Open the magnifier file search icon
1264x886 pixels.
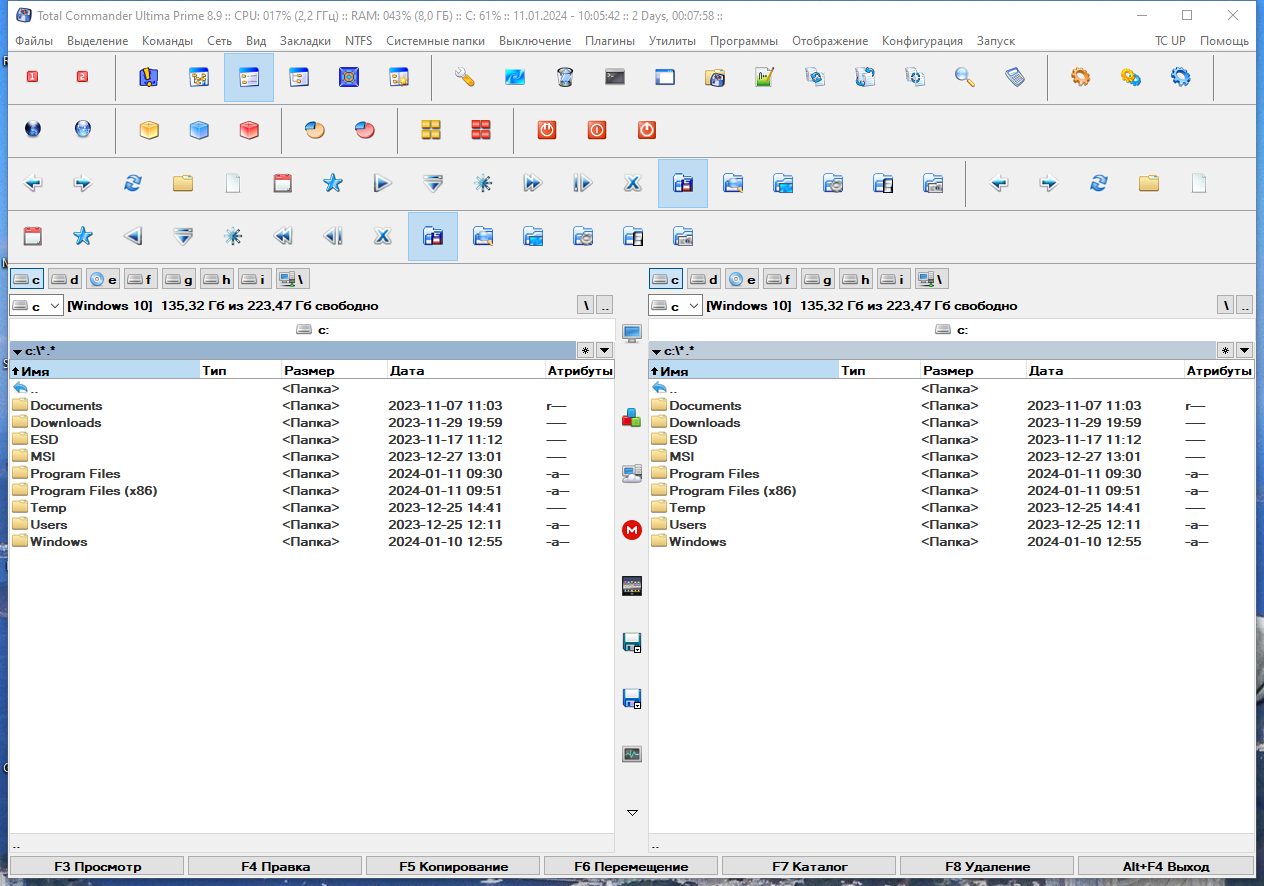[965, 77]
